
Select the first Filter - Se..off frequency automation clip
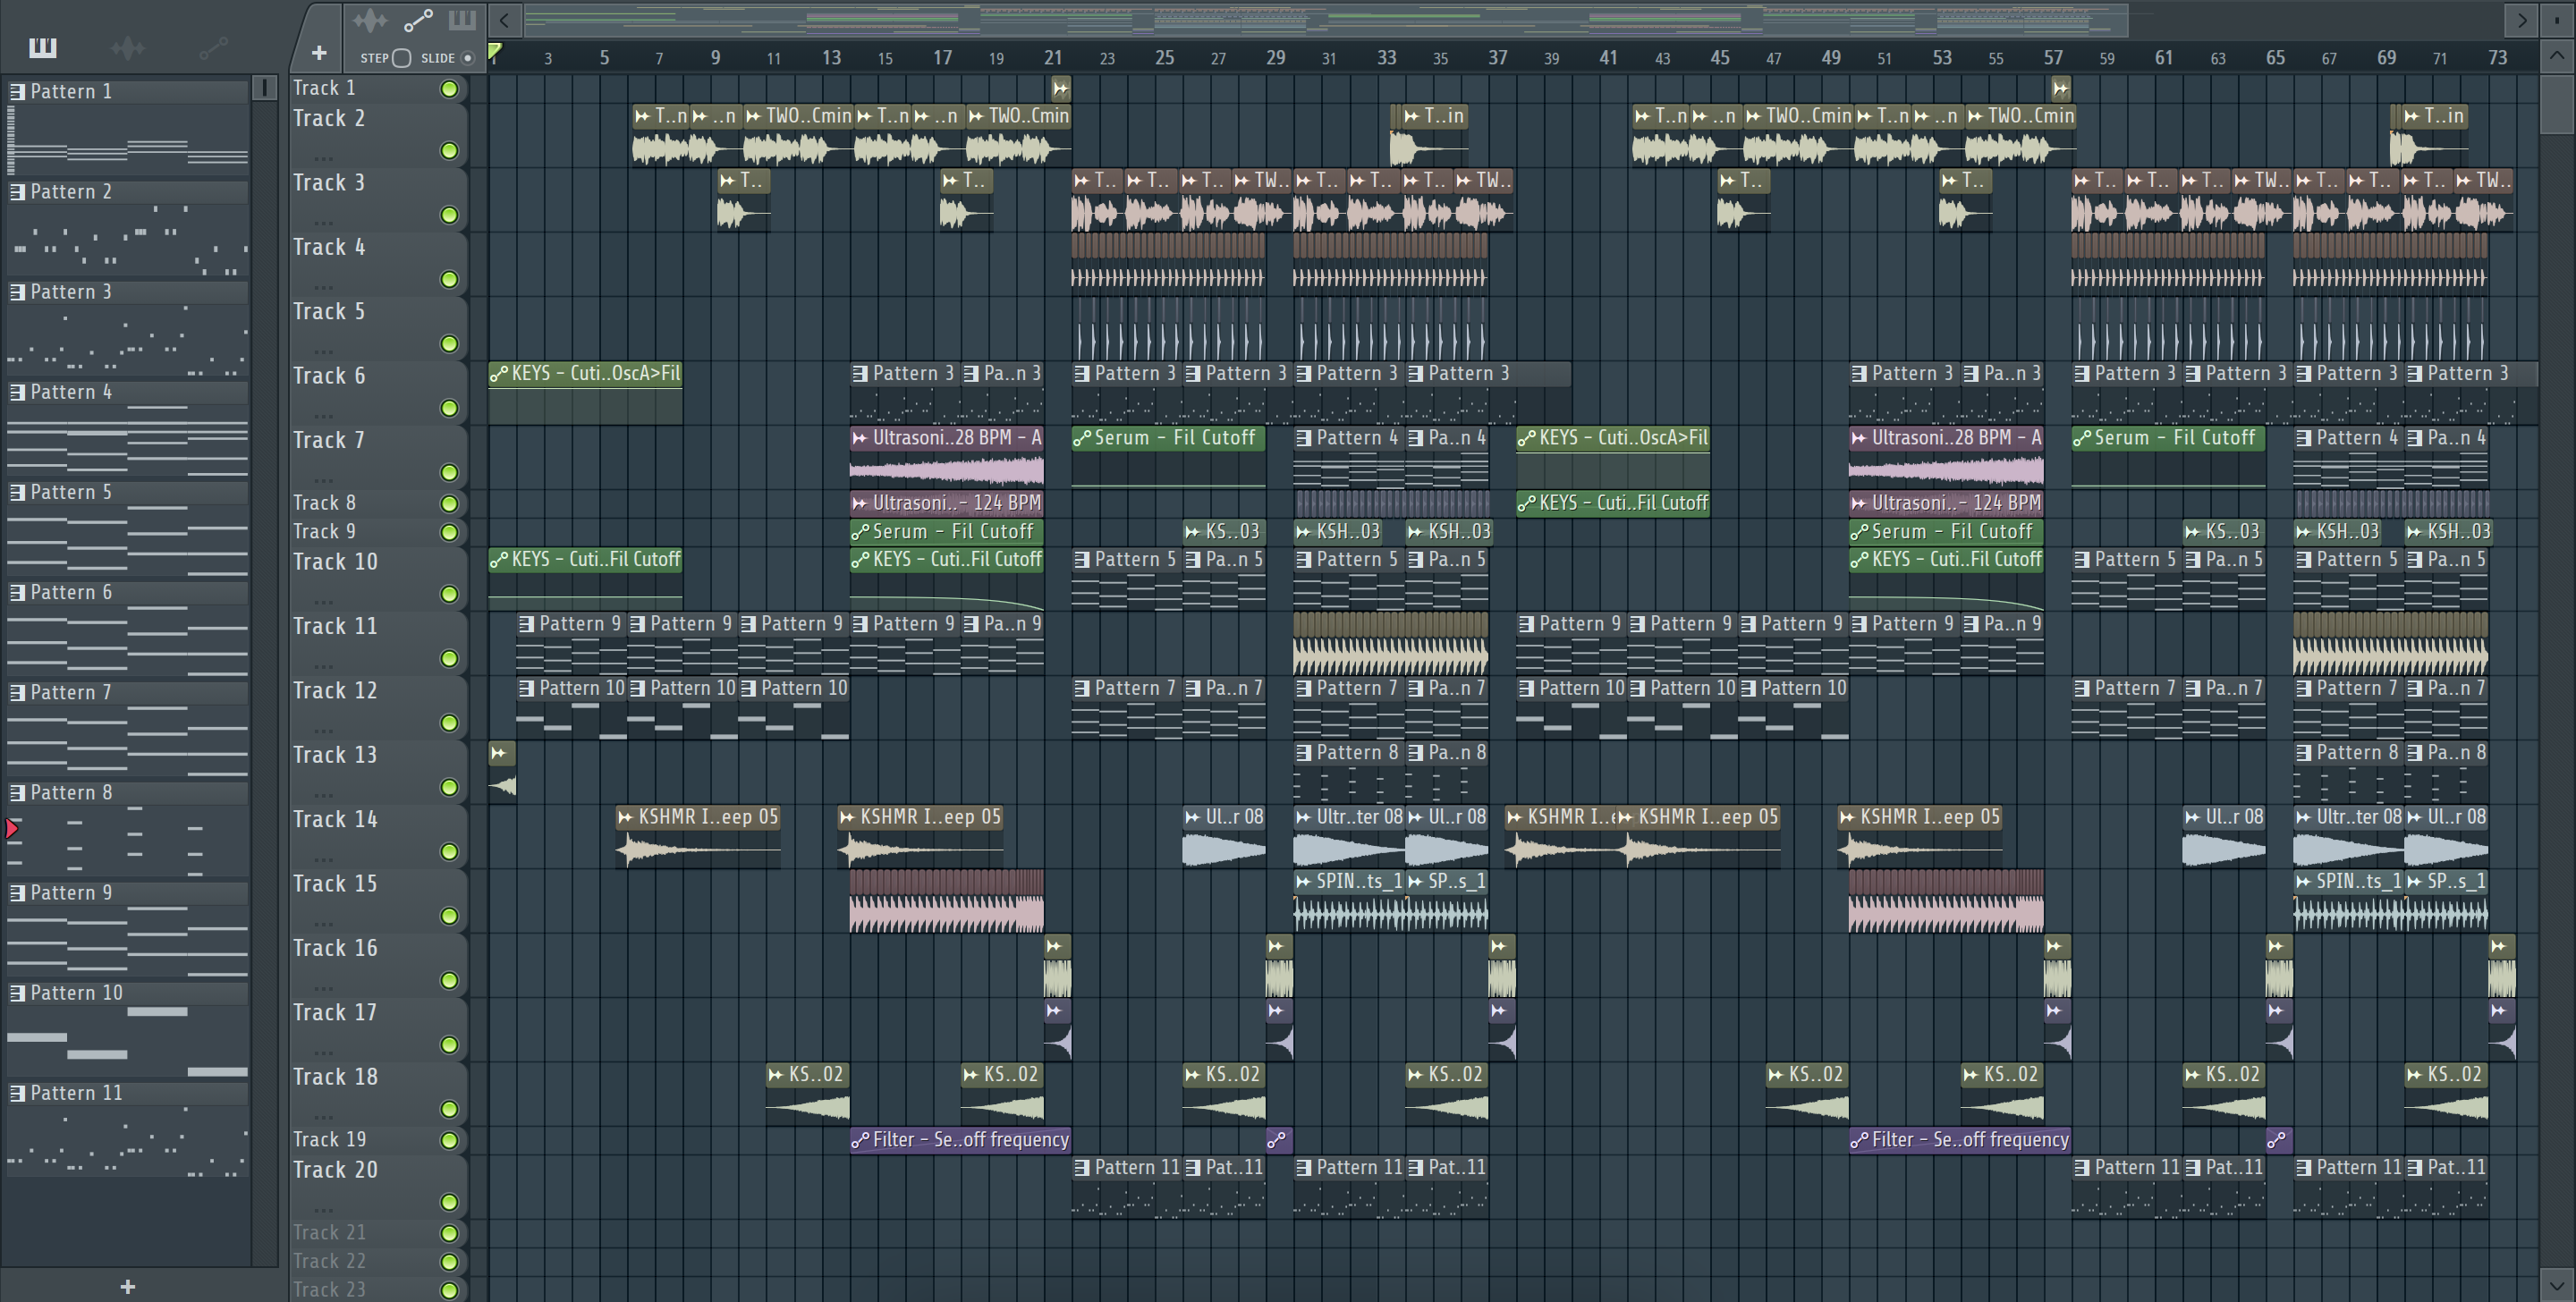960,1140
